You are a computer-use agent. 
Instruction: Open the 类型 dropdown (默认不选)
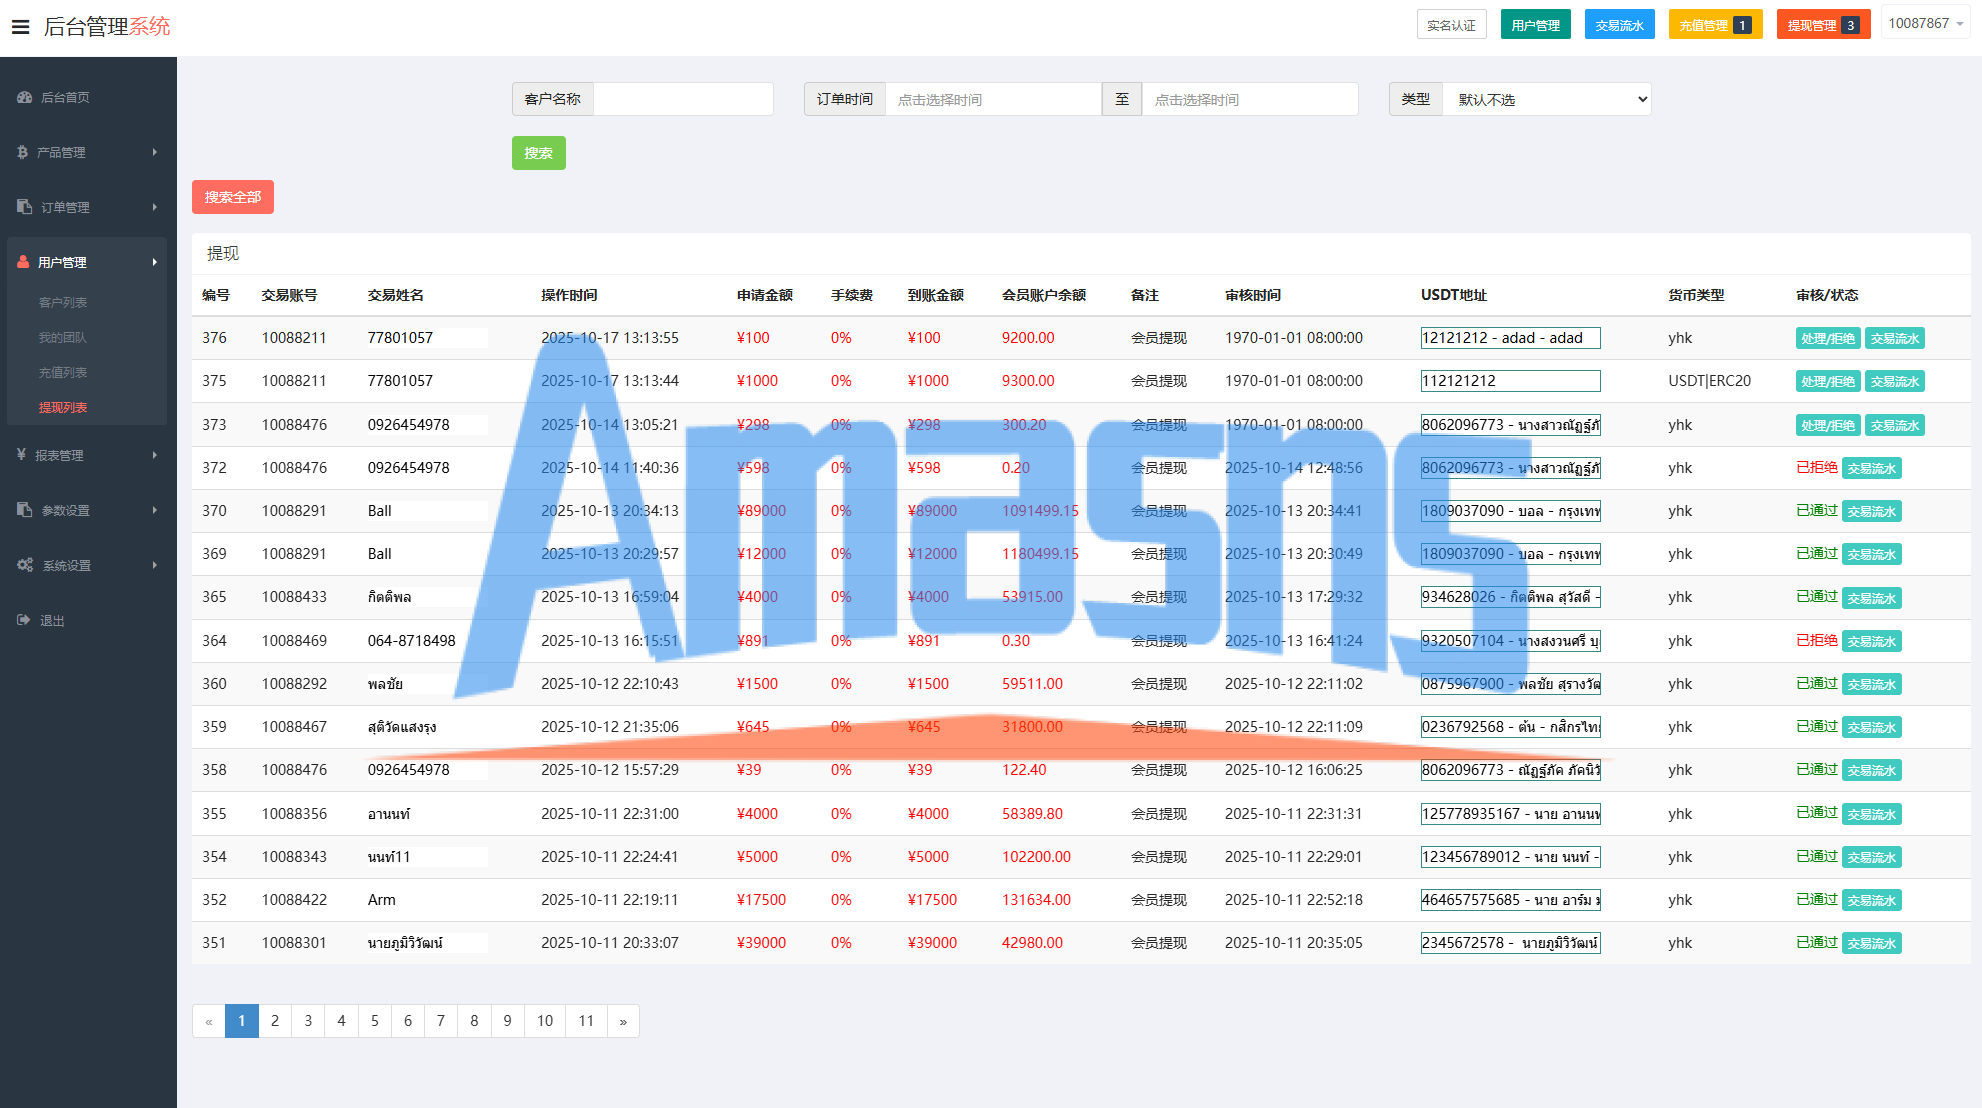click(1546, 99)
